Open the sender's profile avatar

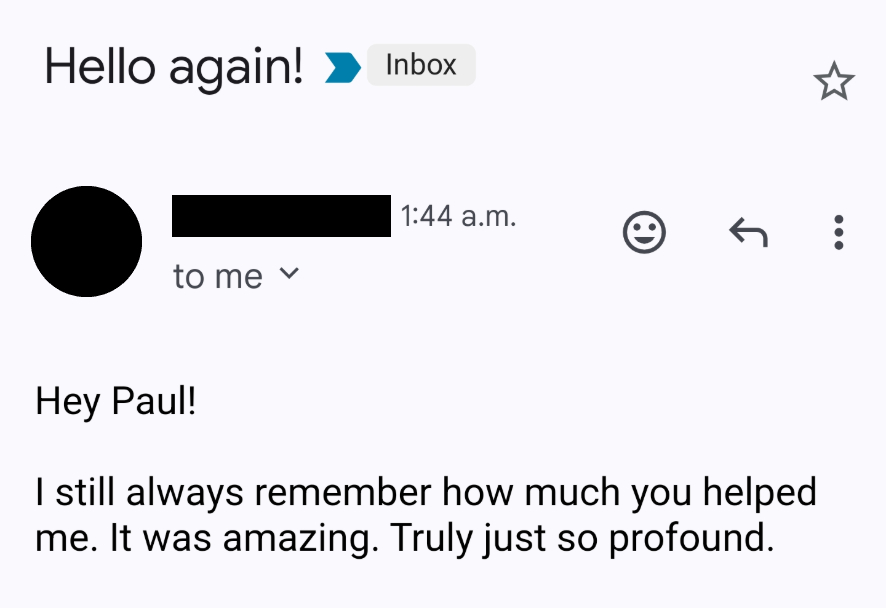click(87, 242)
